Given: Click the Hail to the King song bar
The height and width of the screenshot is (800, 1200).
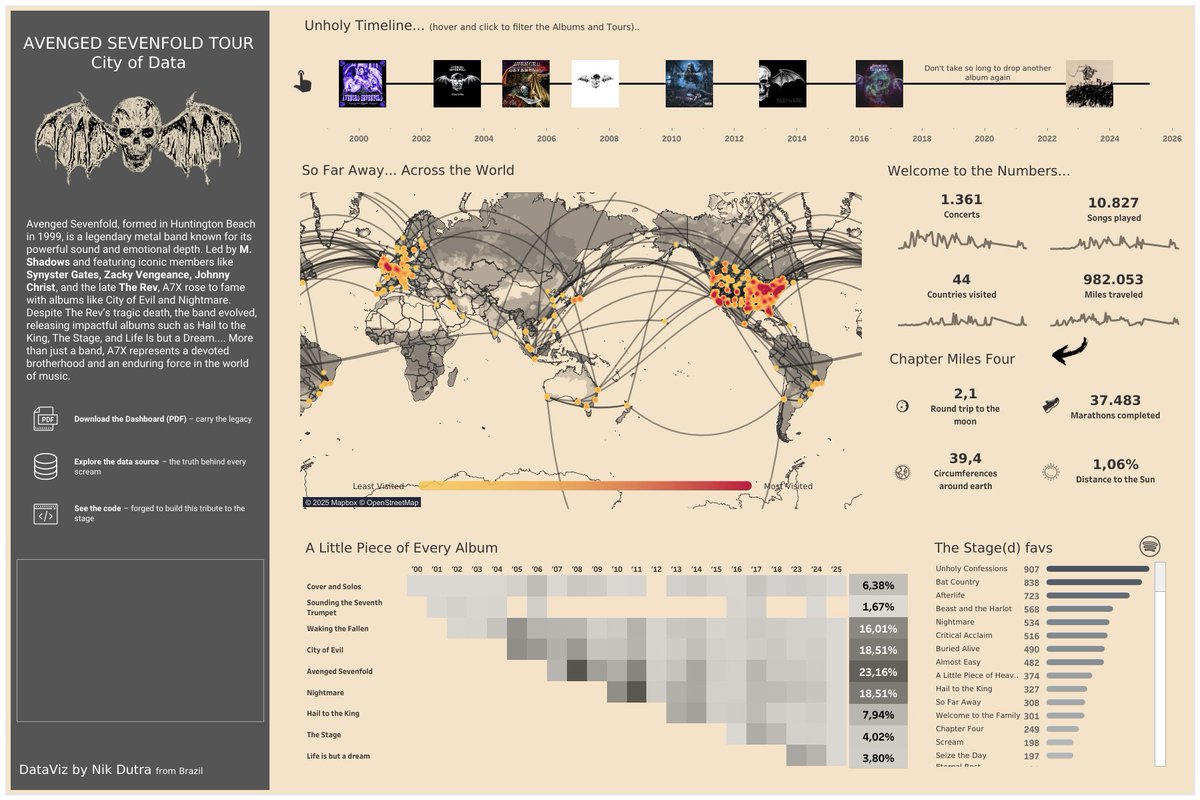Looking at the screenshot, I should coord(1066,689).
